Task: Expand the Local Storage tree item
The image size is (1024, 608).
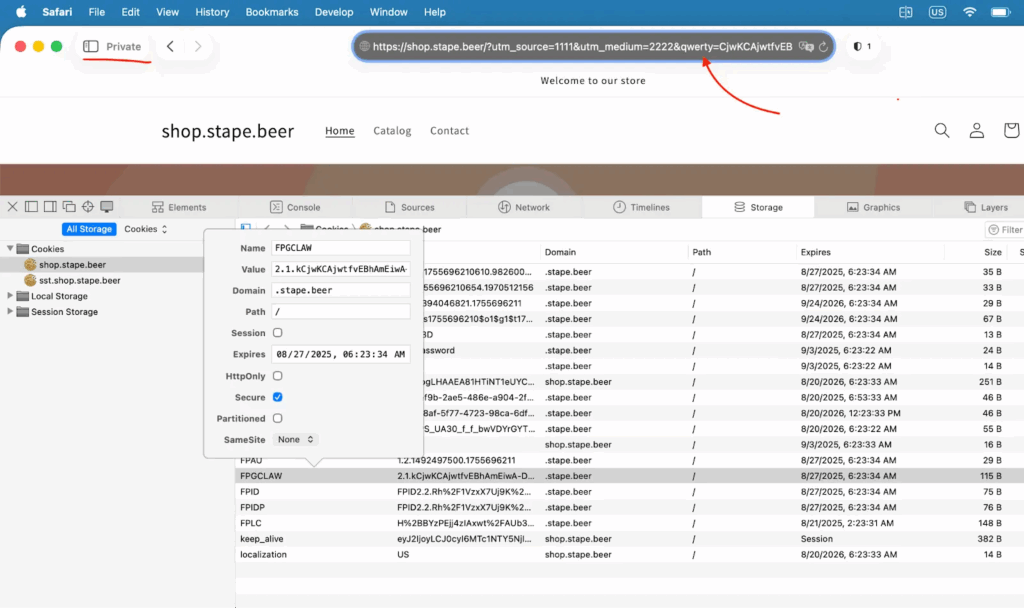Action: 10,296
